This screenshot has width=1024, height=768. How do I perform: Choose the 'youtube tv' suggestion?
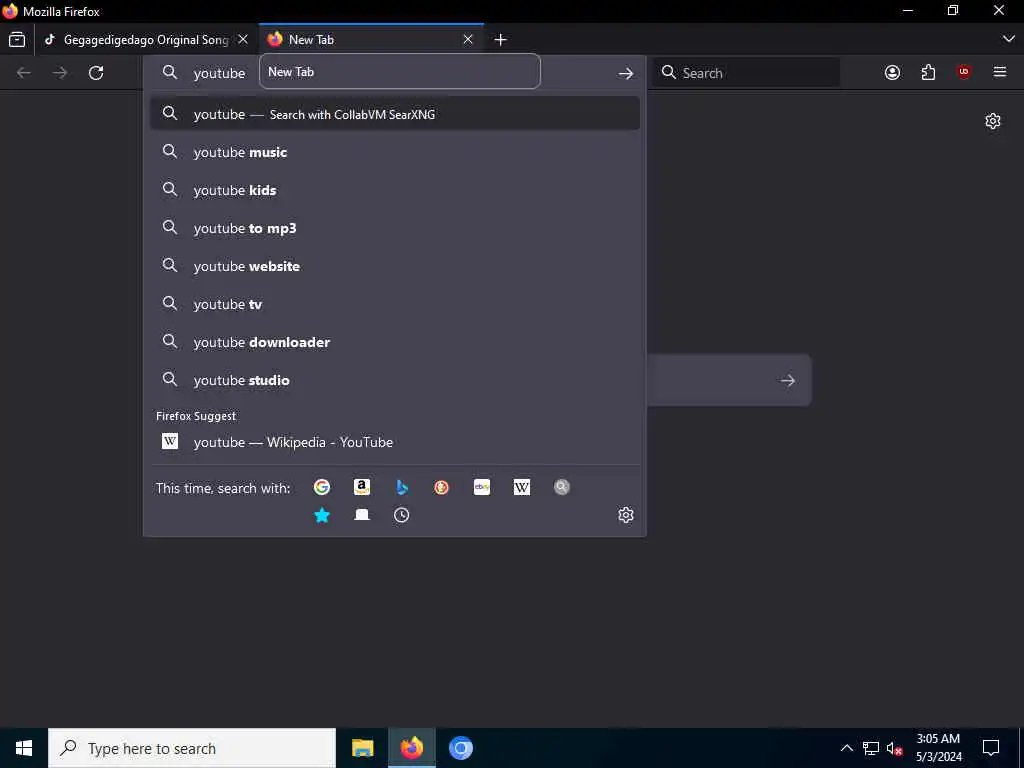394,304
